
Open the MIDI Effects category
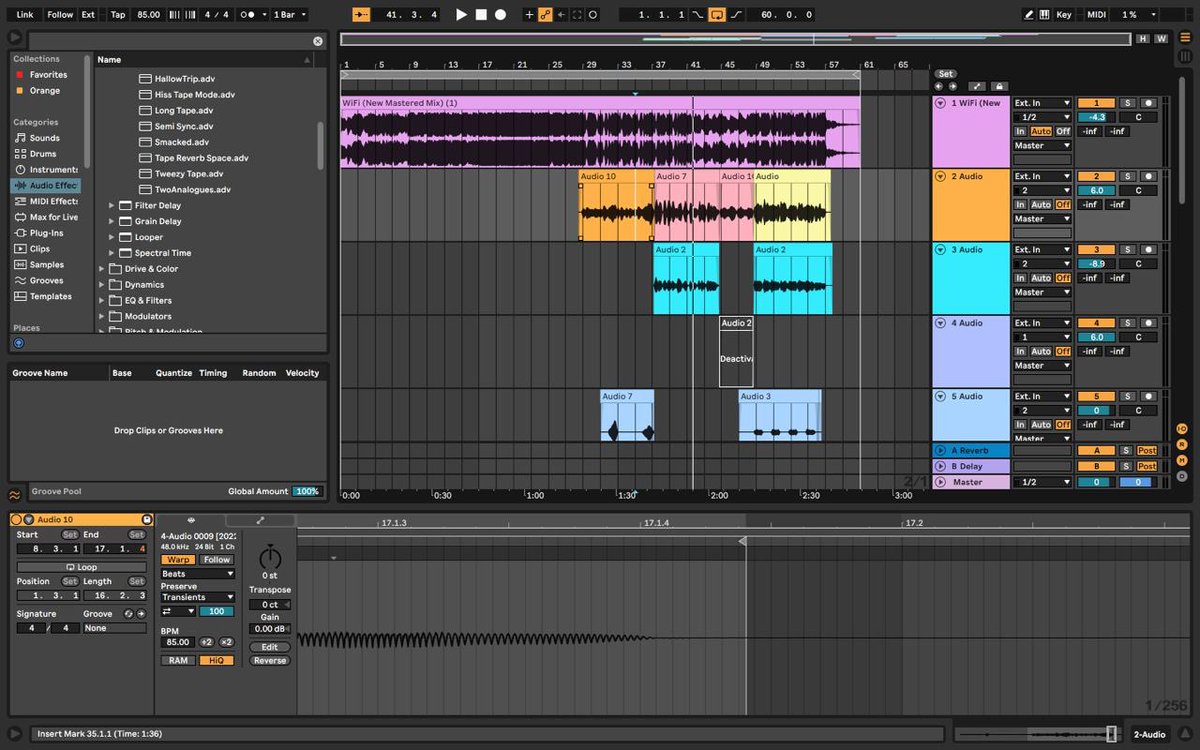pyautogui.click(x=46, y=201)
